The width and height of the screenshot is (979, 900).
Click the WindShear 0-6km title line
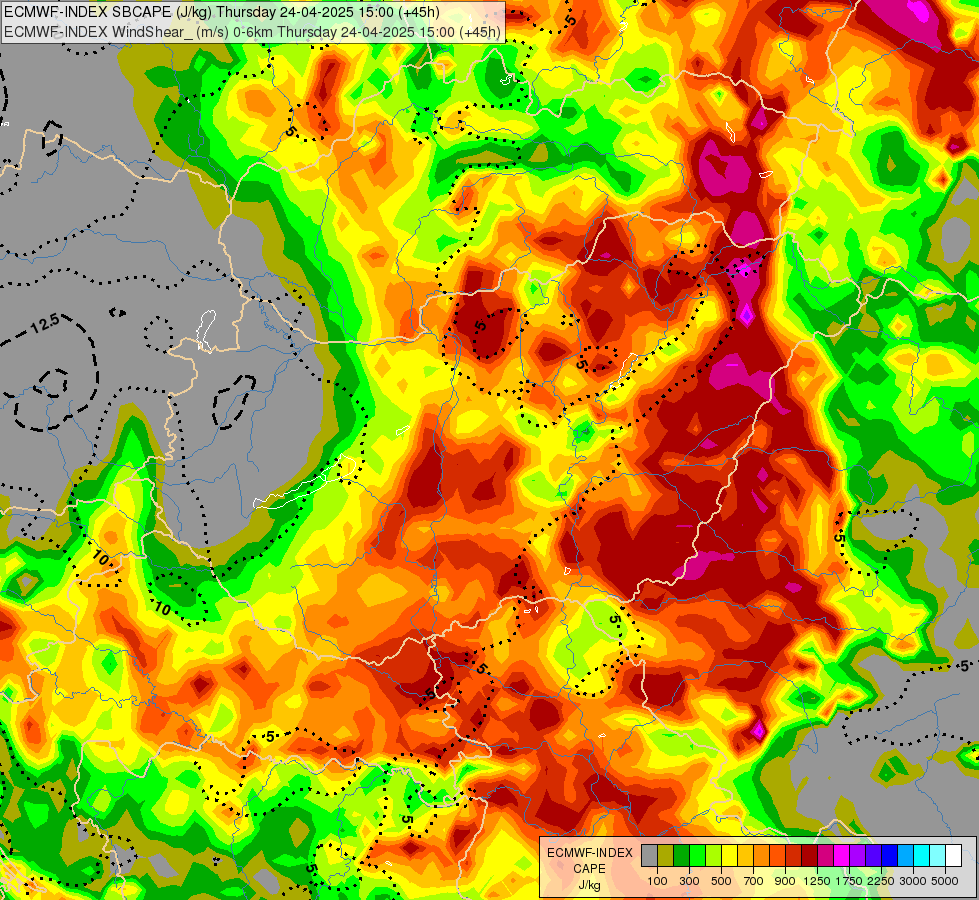[252, 31]
